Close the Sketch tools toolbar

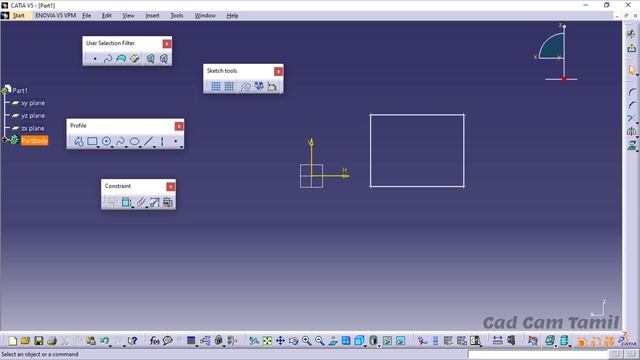tap(278, 71)
